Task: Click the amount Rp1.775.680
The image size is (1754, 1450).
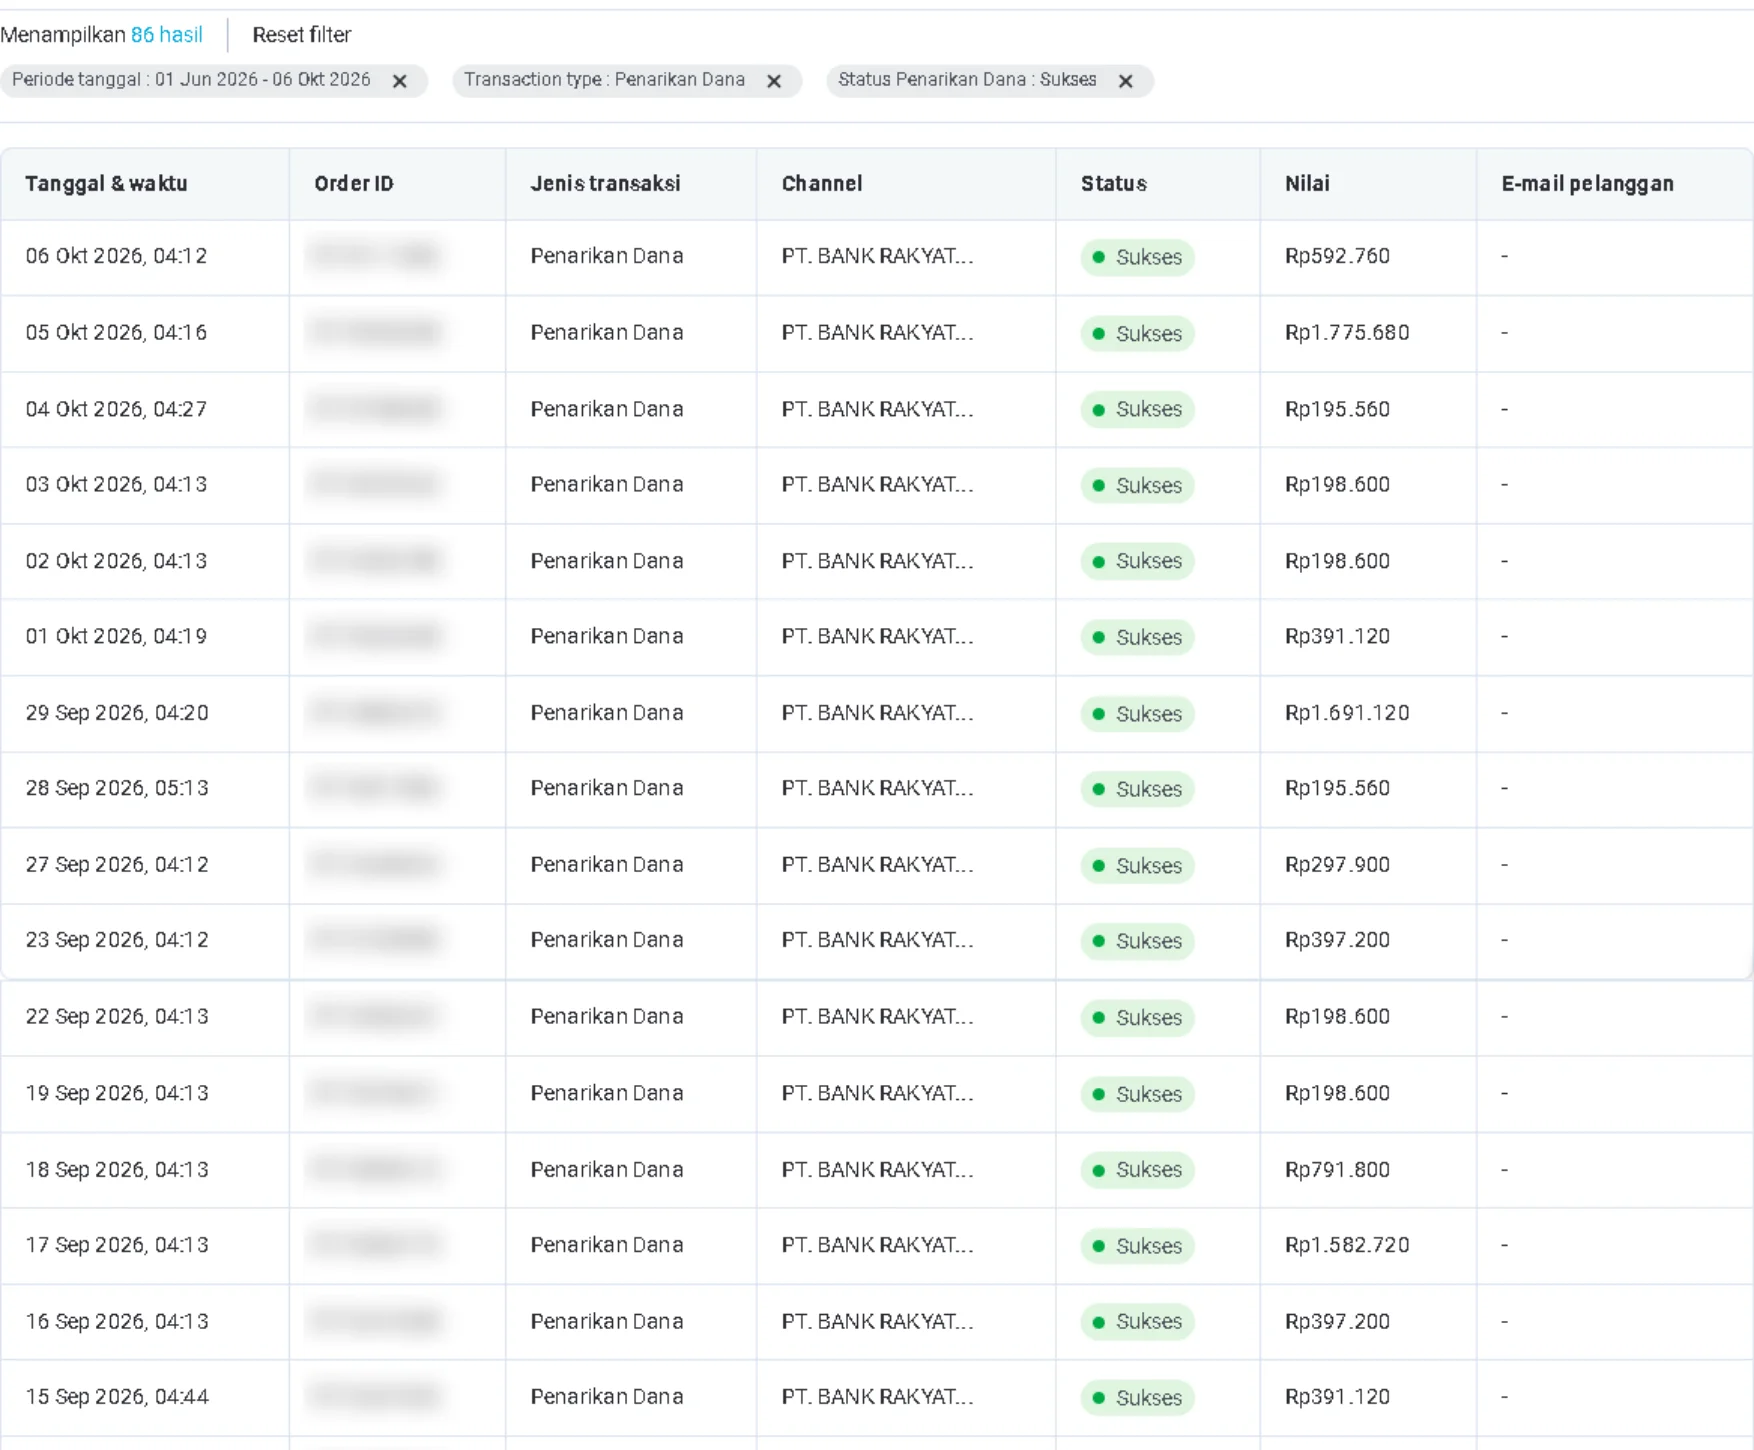Action: coord(1347,332)
